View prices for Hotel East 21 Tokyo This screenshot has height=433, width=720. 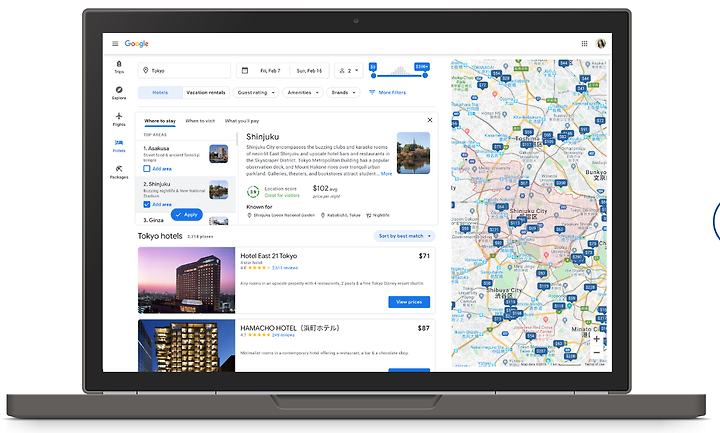pos(409,302)
